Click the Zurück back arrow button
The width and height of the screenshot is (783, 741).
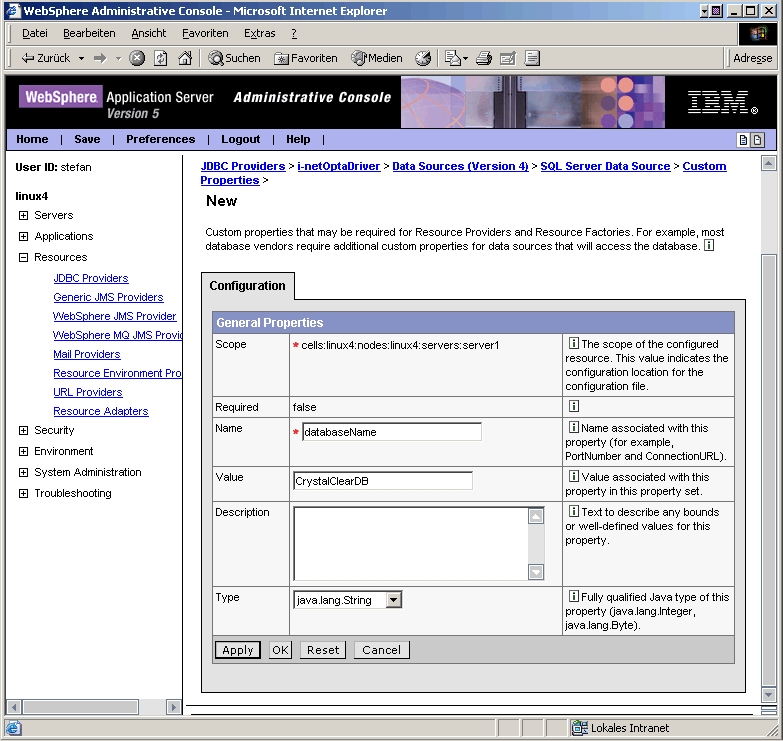[45, 58]
